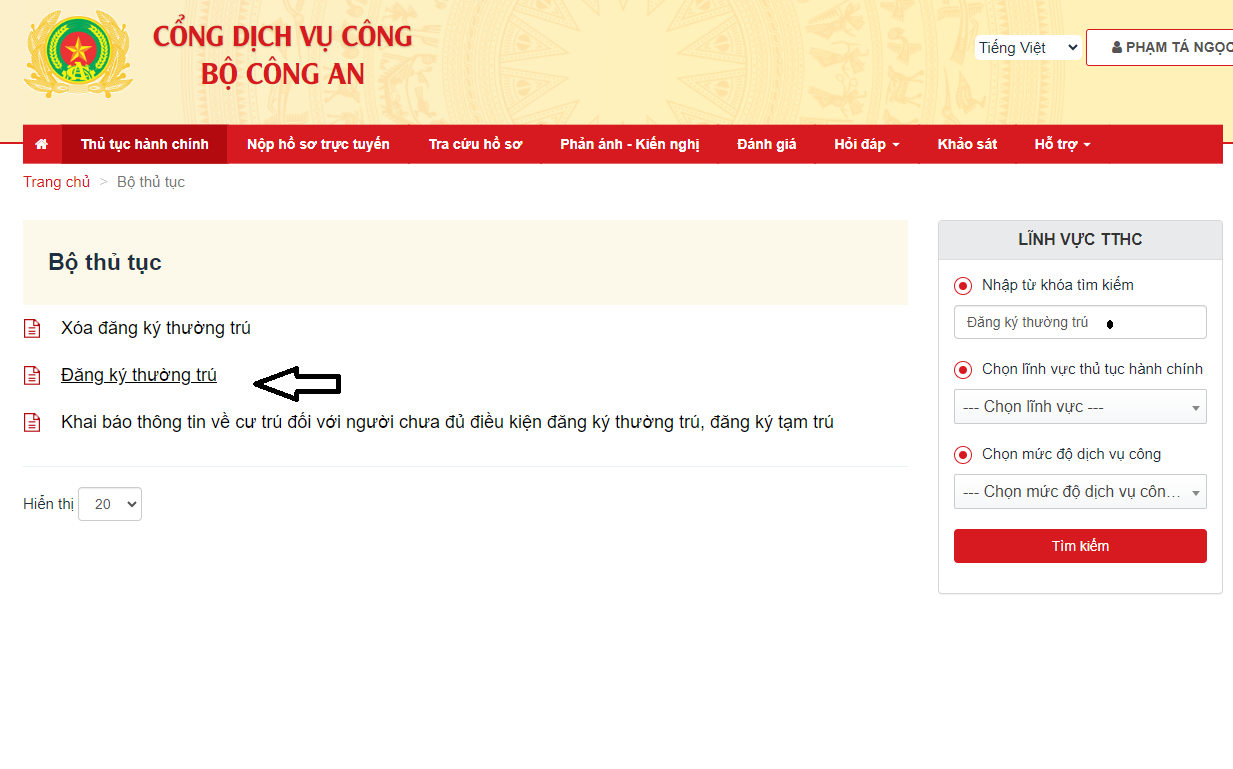Select the Chọn mức độ dịch vụ công radio
This screenshot has height=769, width=1233.
[963, 455]
